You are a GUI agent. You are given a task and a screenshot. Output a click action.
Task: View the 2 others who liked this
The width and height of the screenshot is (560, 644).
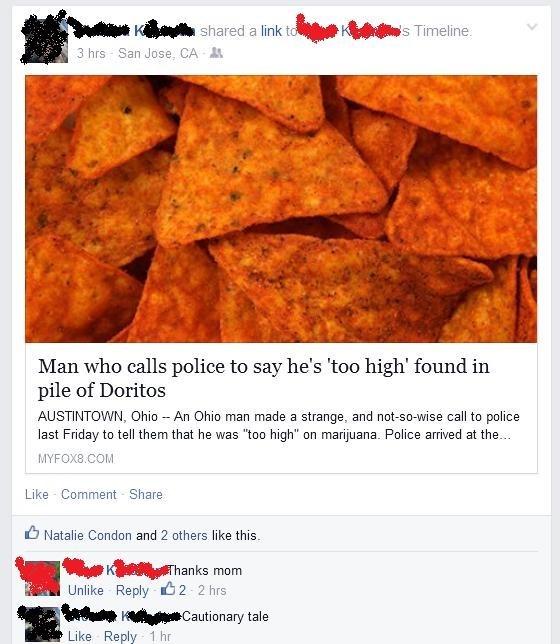click(x=184, y=535)
